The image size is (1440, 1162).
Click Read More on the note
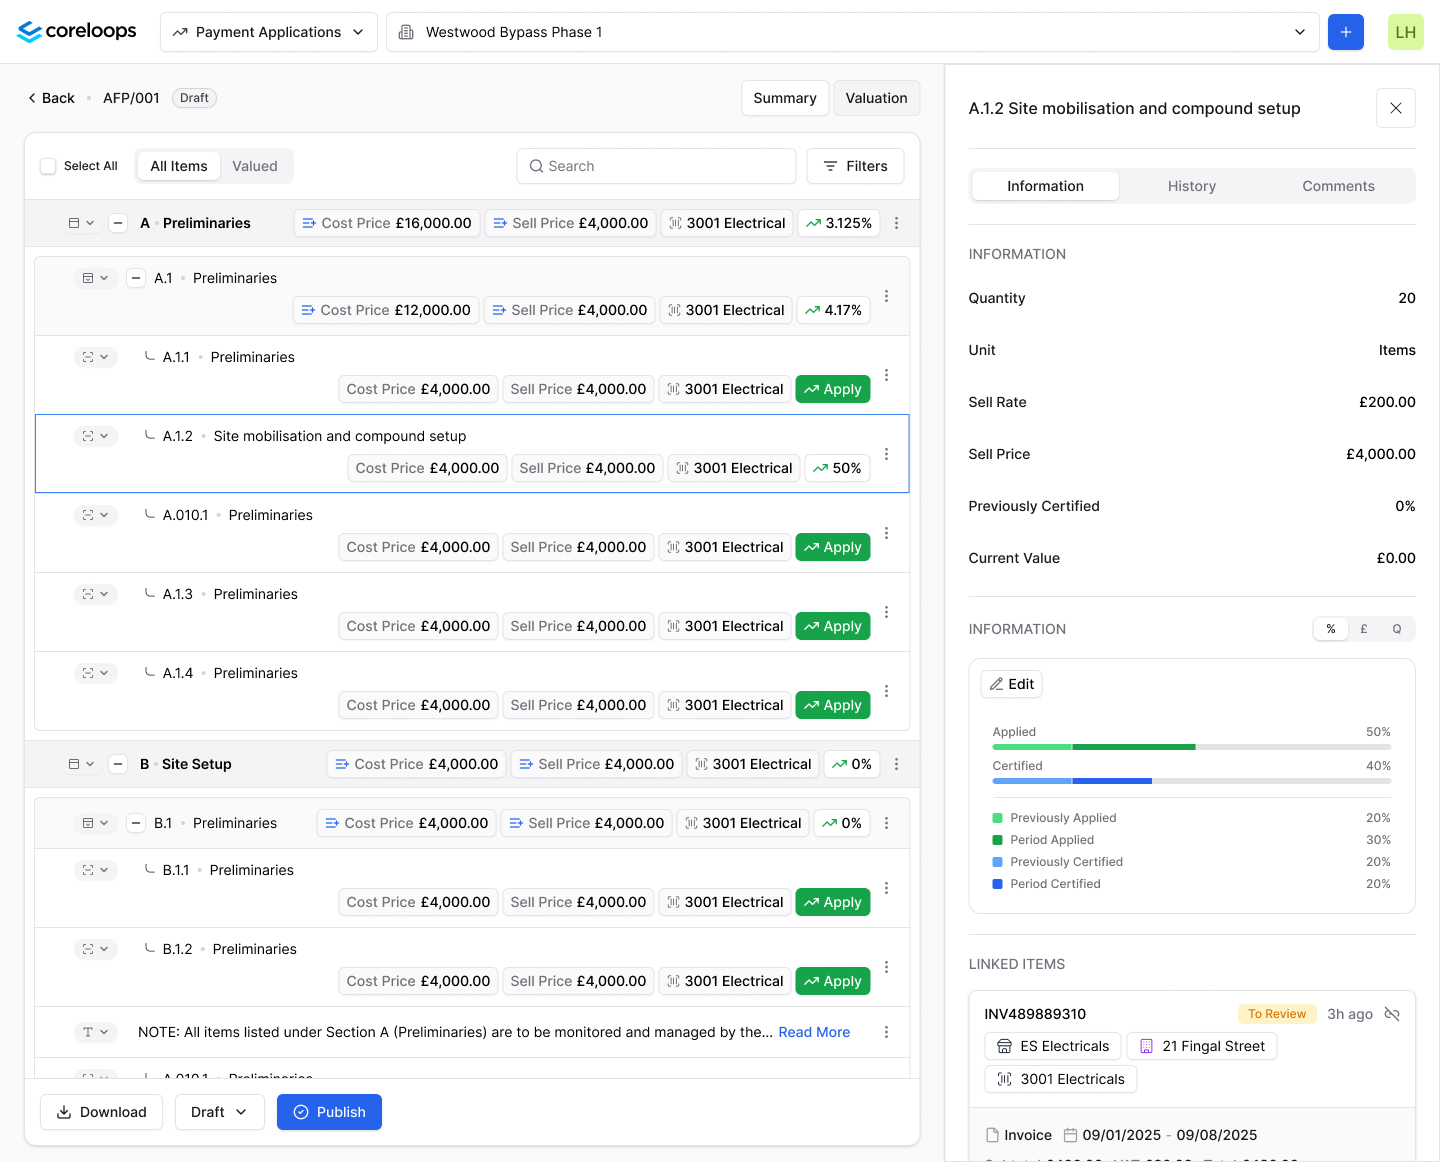click(x=814, y=1032)
